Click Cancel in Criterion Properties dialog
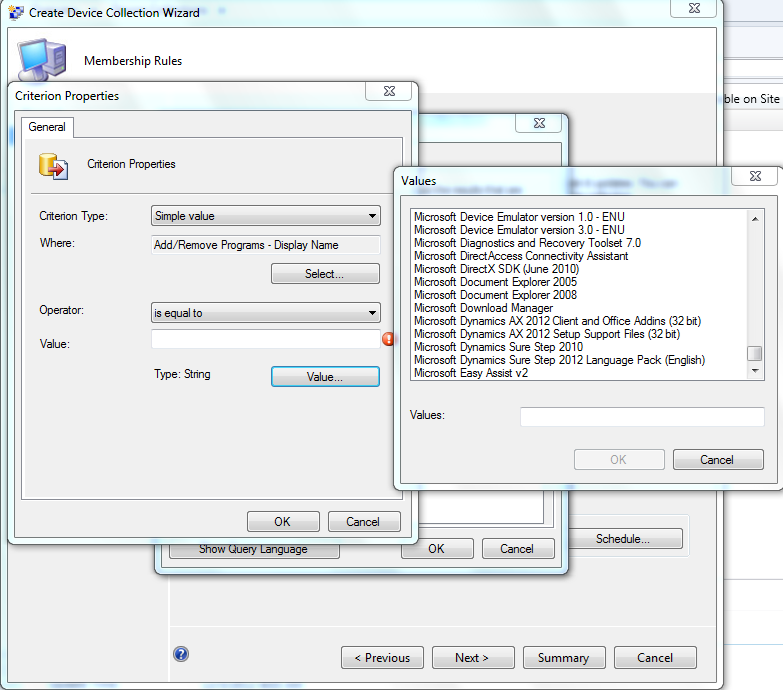Viewport: 783px width, 690px height. point(364,522)
